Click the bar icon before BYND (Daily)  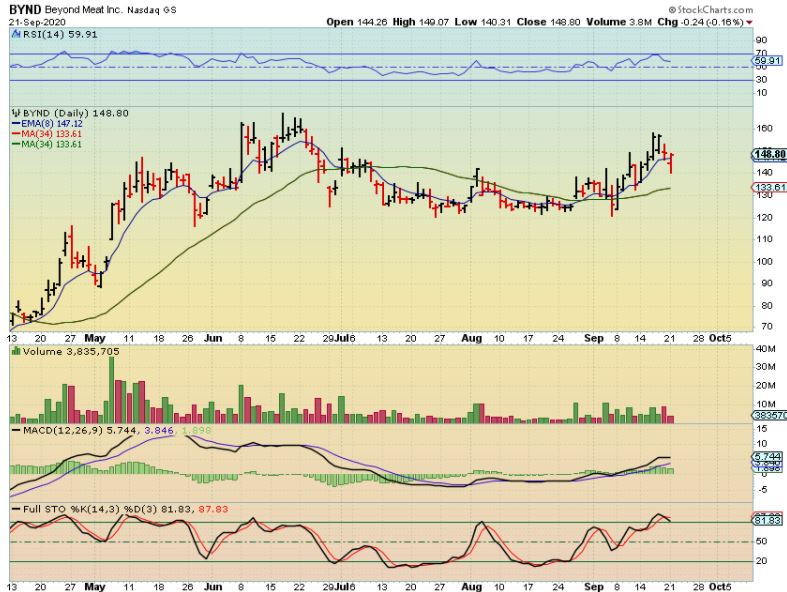pyautogui.click(x=16, y=113)
